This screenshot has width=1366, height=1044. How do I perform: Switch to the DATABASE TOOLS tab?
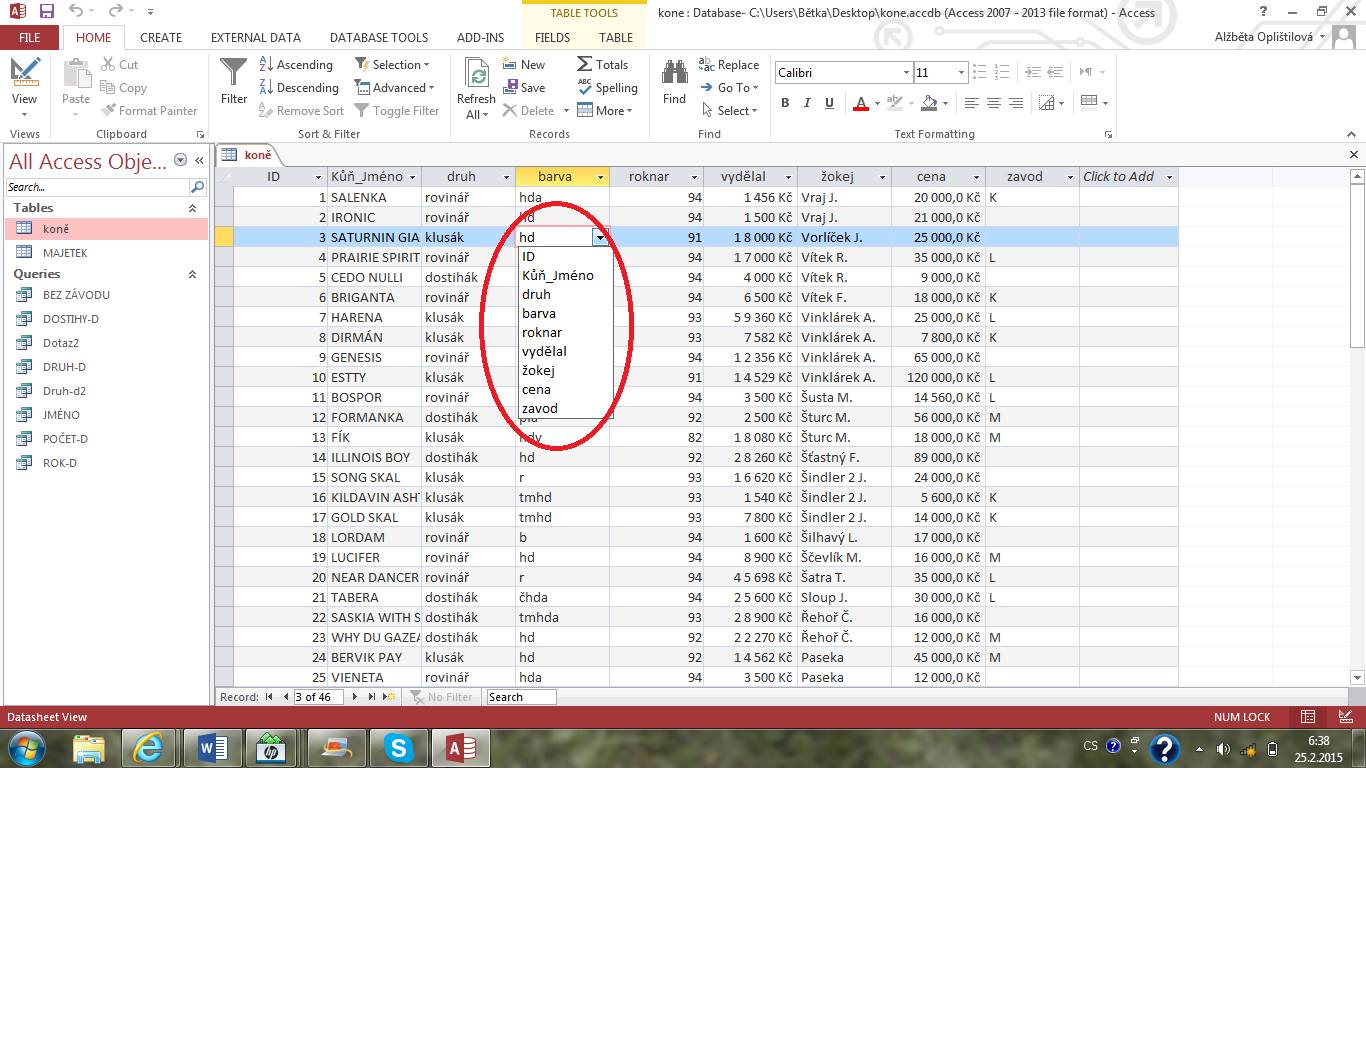(379, 37)
